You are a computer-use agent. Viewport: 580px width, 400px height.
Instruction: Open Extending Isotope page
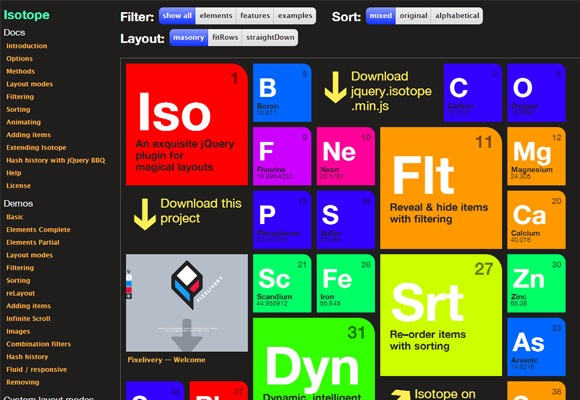36,147
